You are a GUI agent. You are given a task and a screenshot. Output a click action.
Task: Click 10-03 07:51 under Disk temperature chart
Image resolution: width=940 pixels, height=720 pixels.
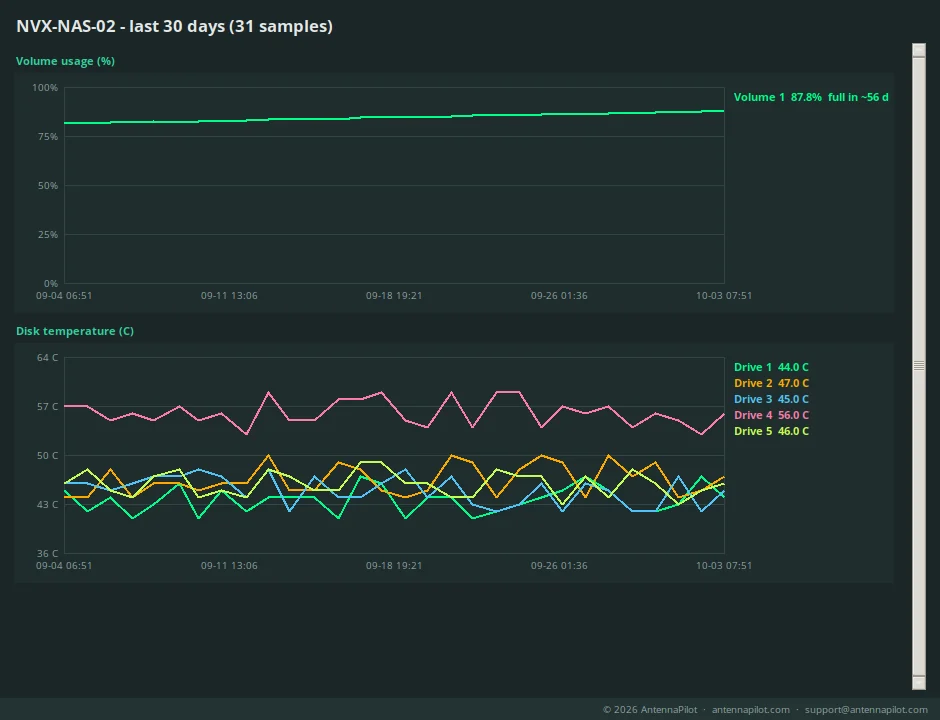coord(724,565)
